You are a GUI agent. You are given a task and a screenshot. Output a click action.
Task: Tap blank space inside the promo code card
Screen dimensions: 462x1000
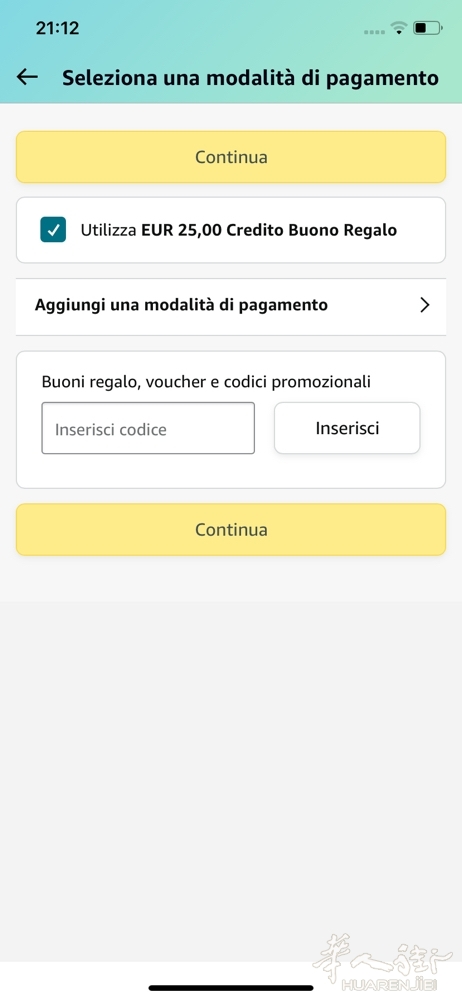(231, 472)
